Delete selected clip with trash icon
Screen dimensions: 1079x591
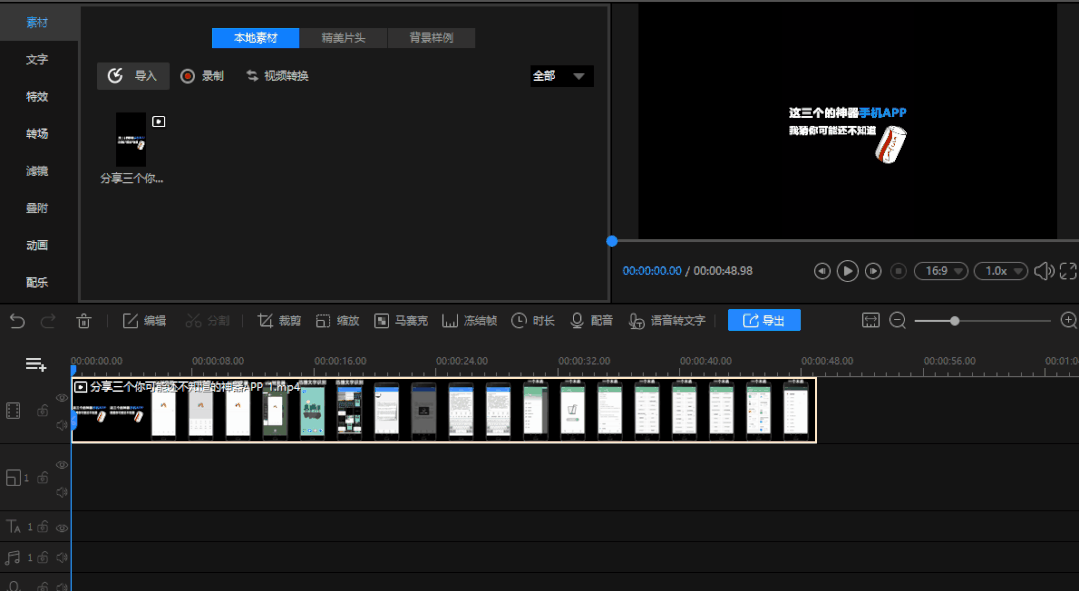[x=84, y=321]
